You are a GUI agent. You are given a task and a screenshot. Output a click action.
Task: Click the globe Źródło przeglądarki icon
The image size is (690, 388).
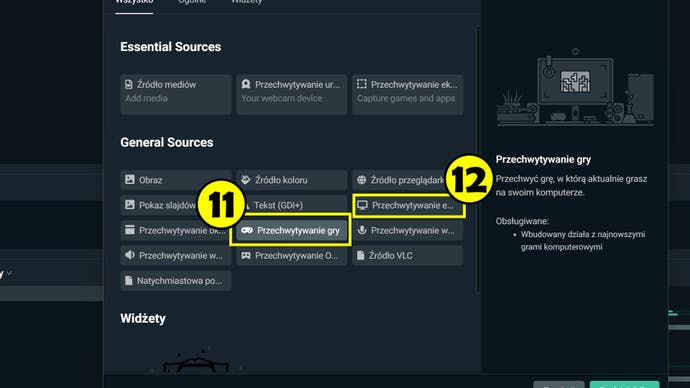pos(362,179)
